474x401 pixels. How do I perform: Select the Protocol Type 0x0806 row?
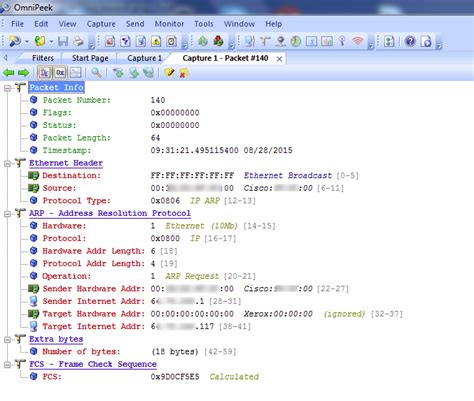(142, 201)
